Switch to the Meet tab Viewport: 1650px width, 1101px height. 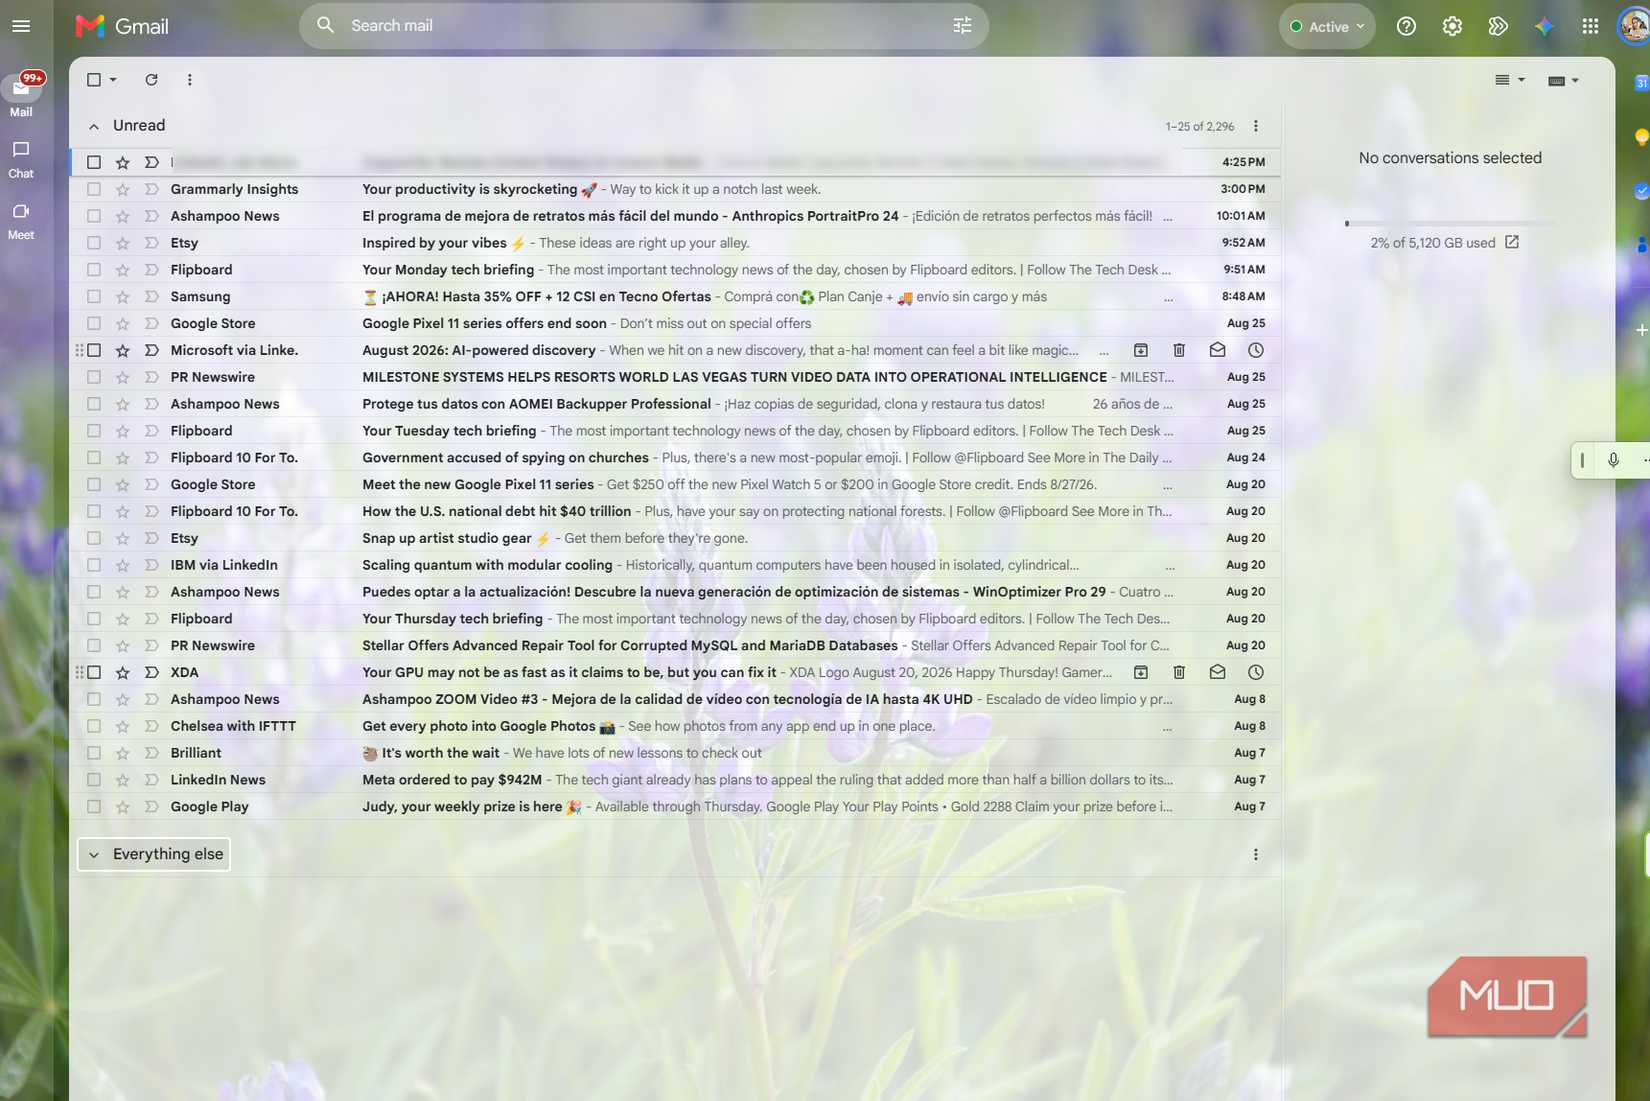[x=21, y=221]
